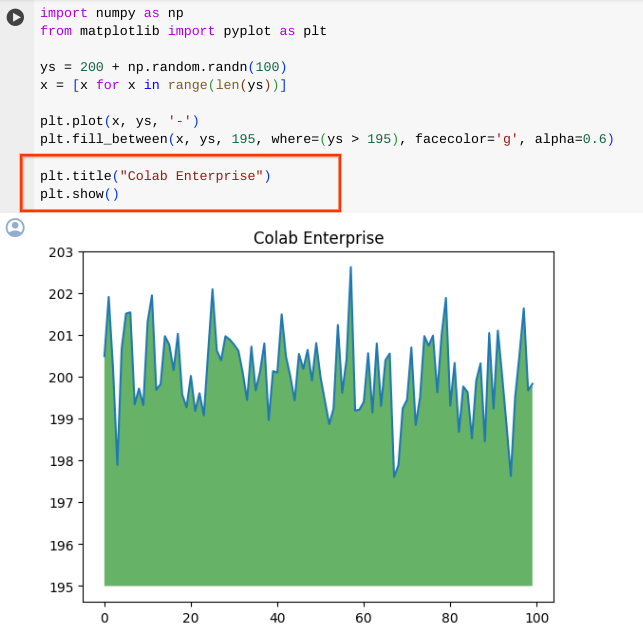Click the x = [x for x in range line
The height and width of the screenshot is (636, 643).
click(x=163, y=85)
